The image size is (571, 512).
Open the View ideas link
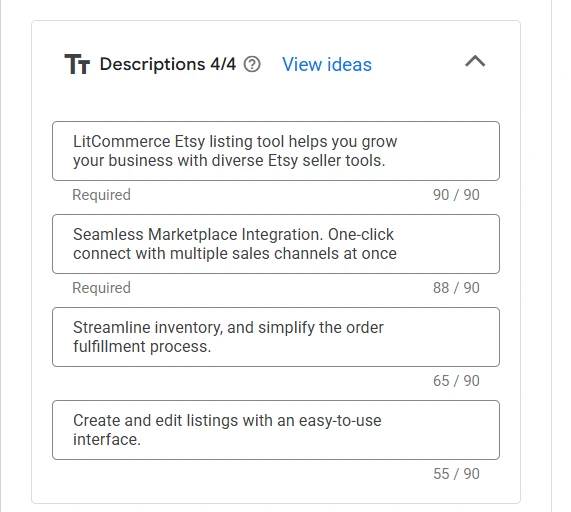tap(327, 64)
